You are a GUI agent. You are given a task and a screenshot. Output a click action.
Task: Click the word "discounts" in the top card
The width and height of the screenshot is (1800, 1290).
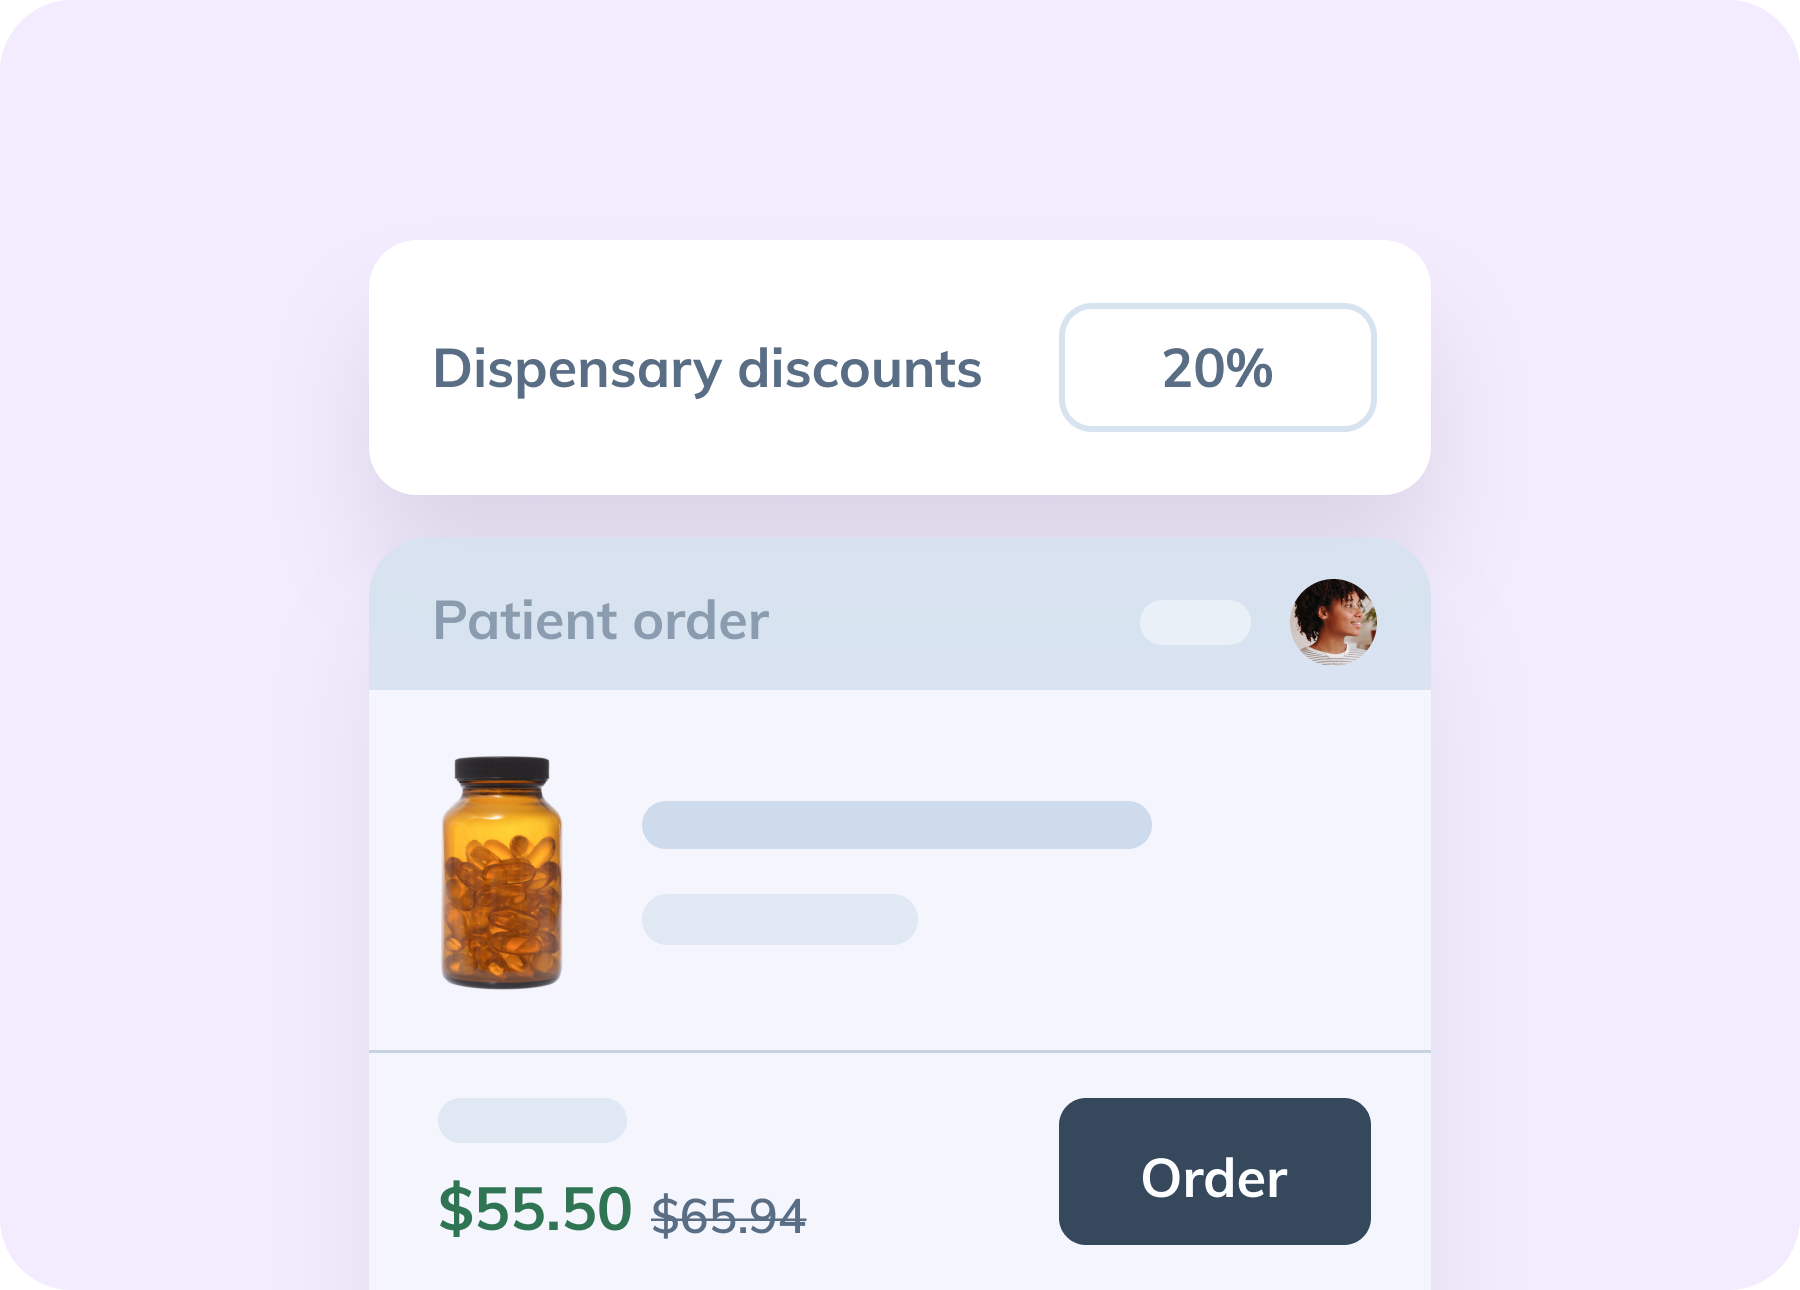[x=859, y=369]
